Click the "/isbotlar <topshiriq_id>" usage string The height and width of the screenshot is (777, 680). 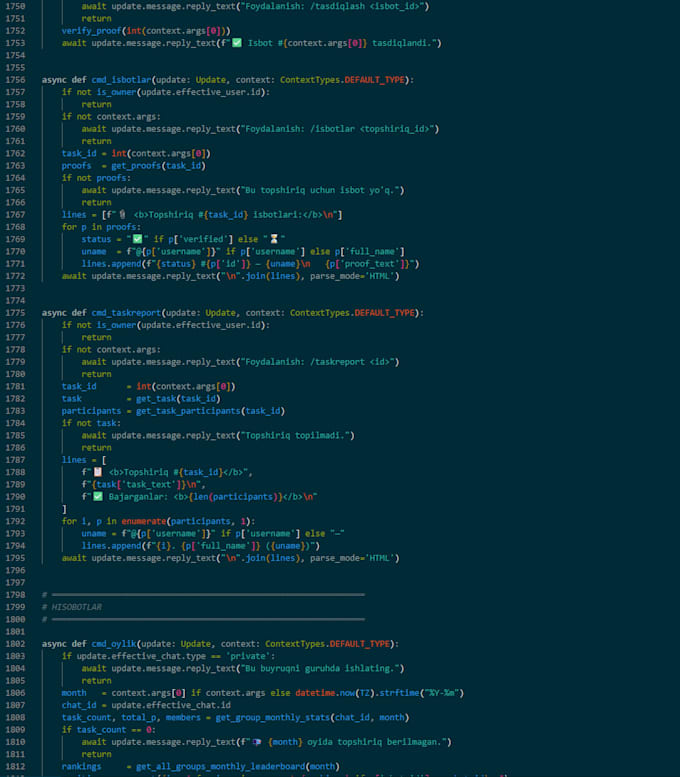(x=337, y=129)
